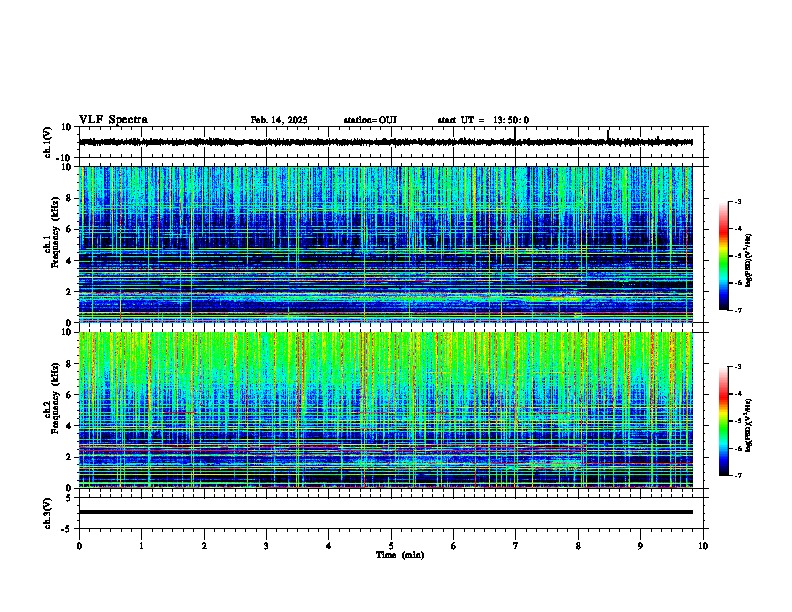Click the "-7" tick on ch.1 colorbar
Viewport: 792px width, 612px height.
point(737,310)
